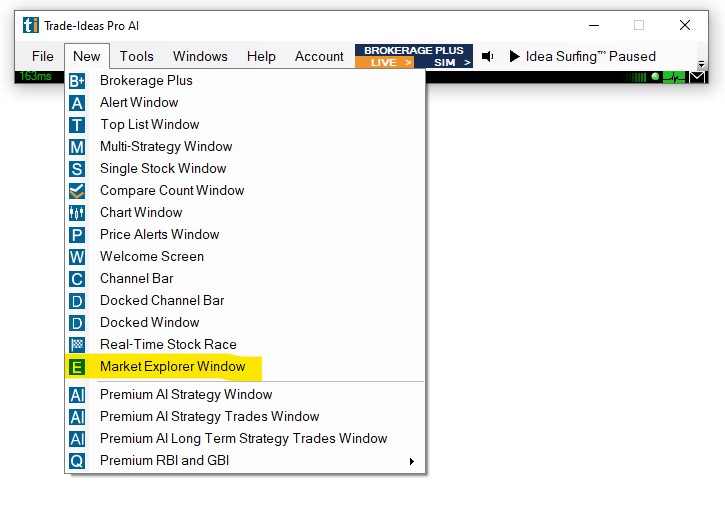This screenshot has width=725, height=506.
Task: Click the Top List 'T' icon
Action: pyautogui.click(x=77, y=124)
